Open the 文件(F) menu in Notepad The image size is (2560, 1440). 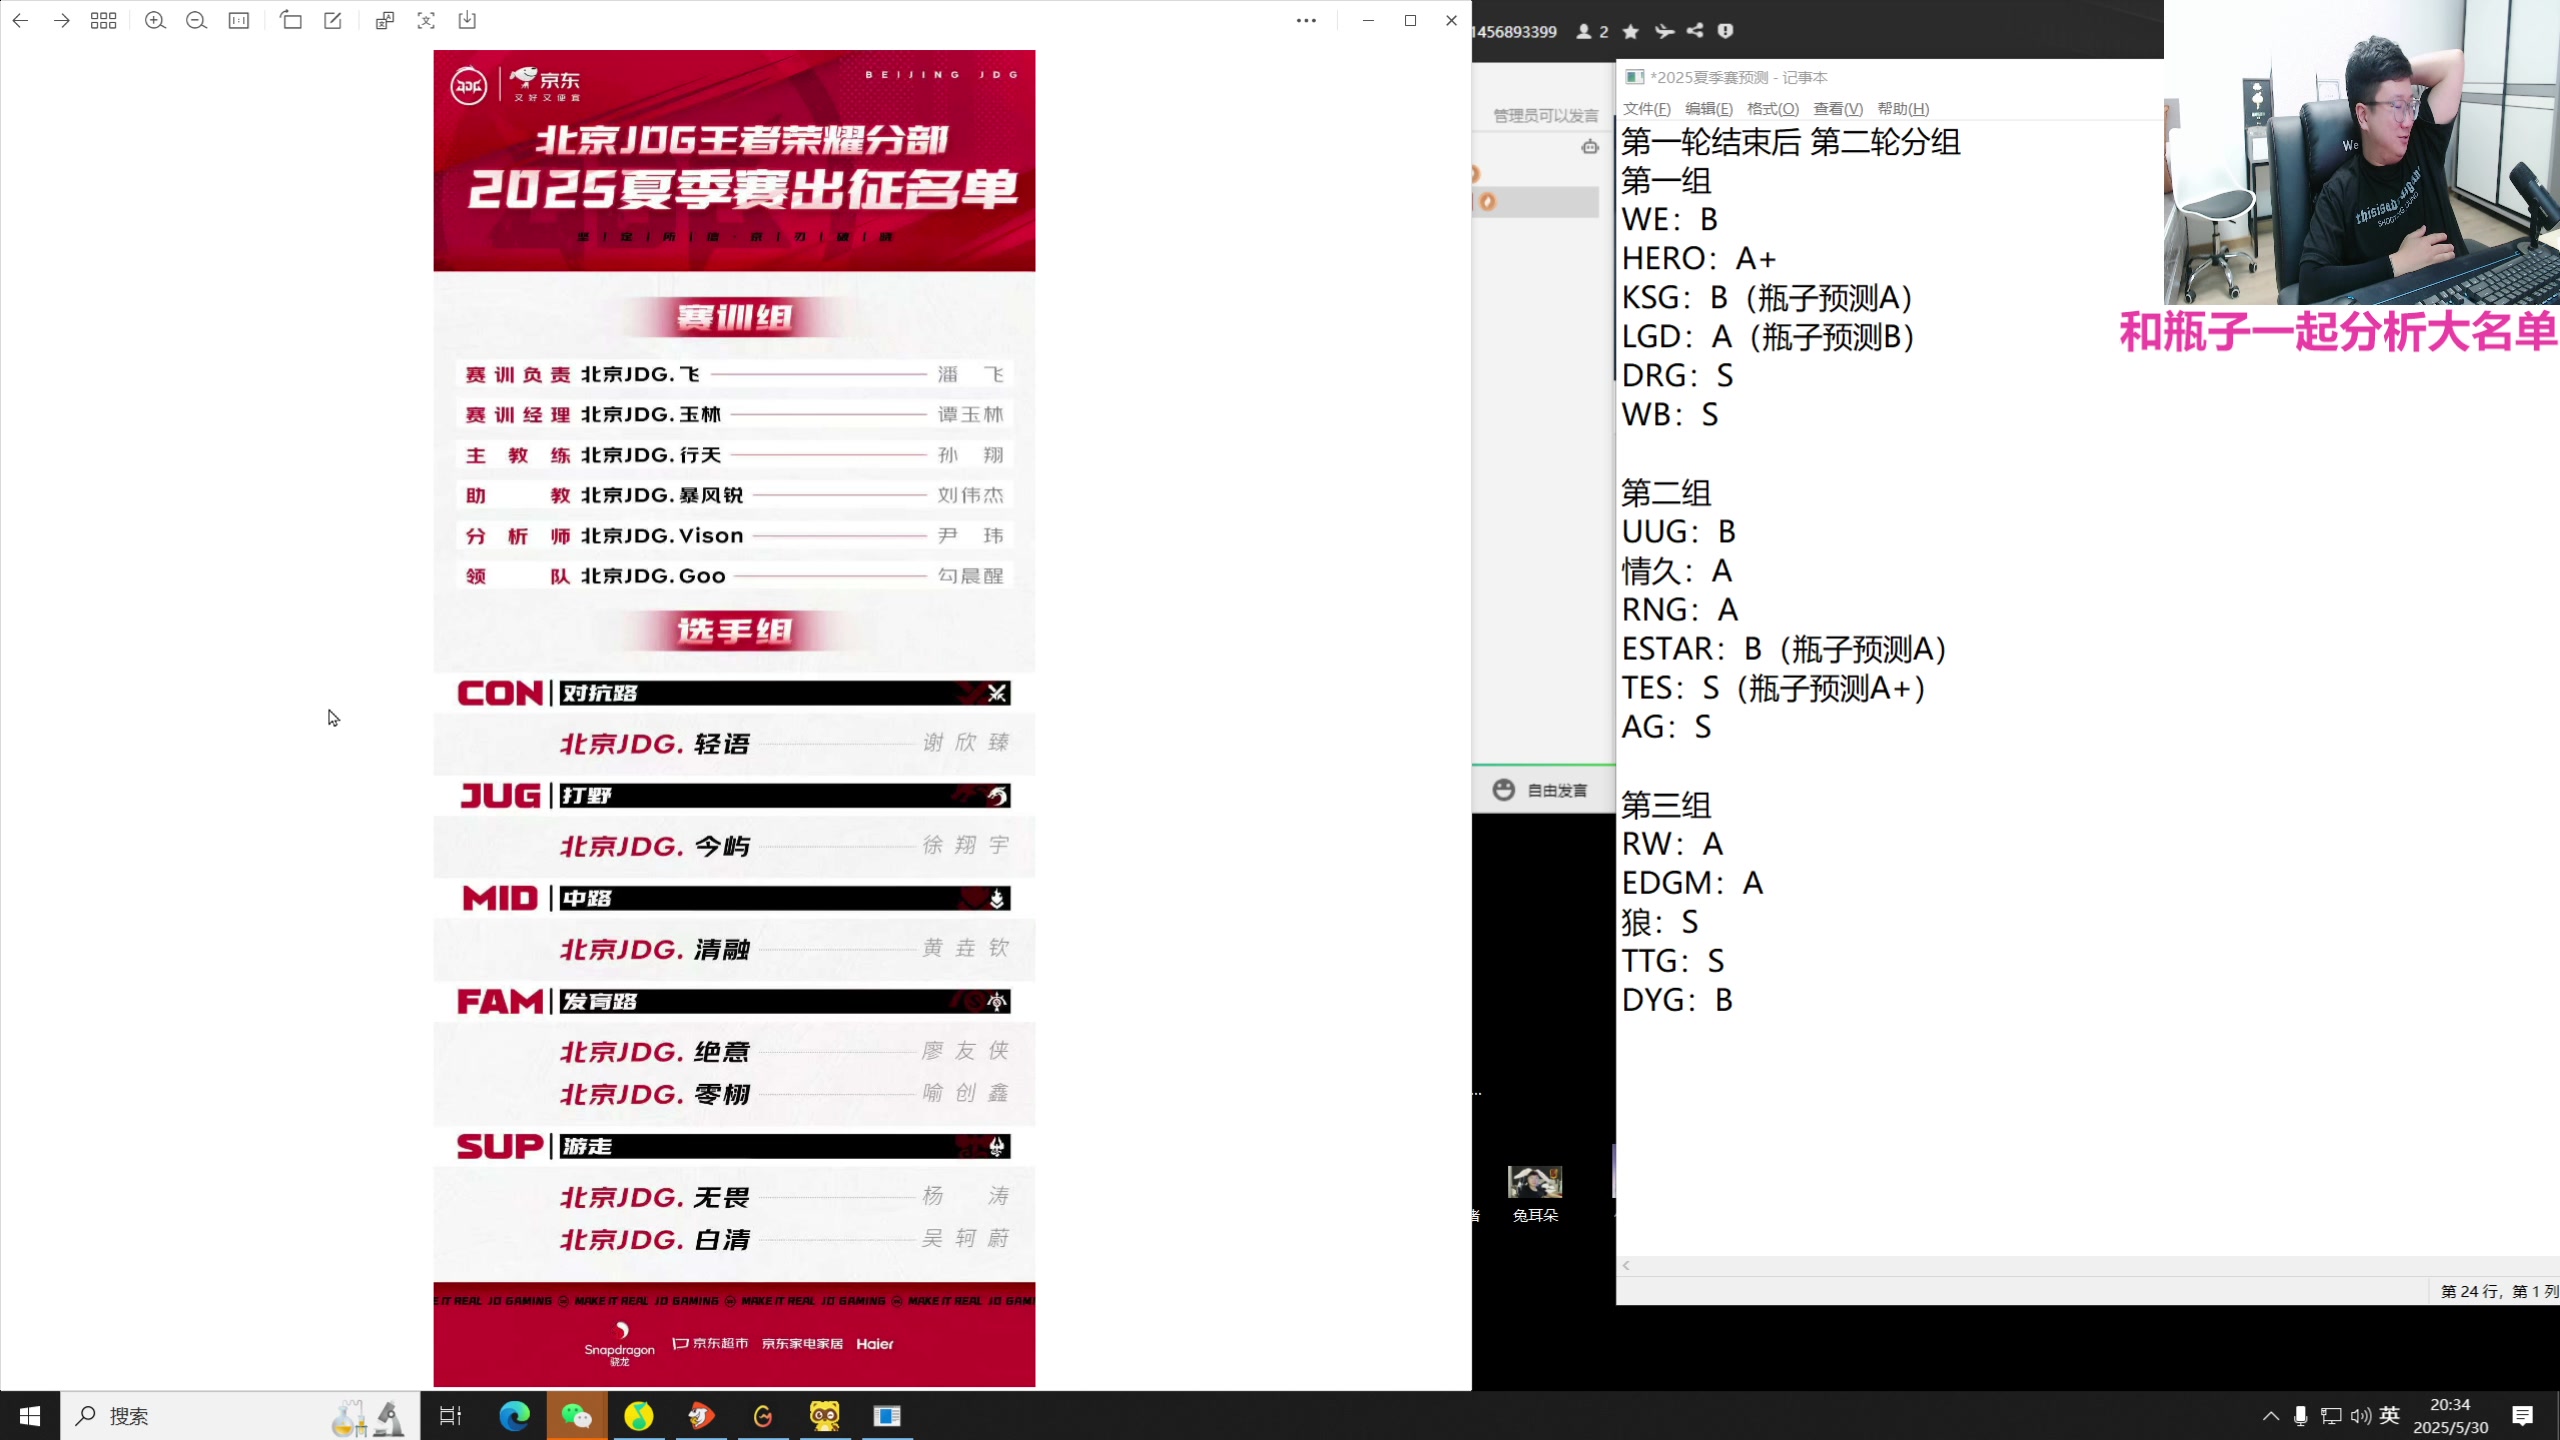tap(1647, 109)
